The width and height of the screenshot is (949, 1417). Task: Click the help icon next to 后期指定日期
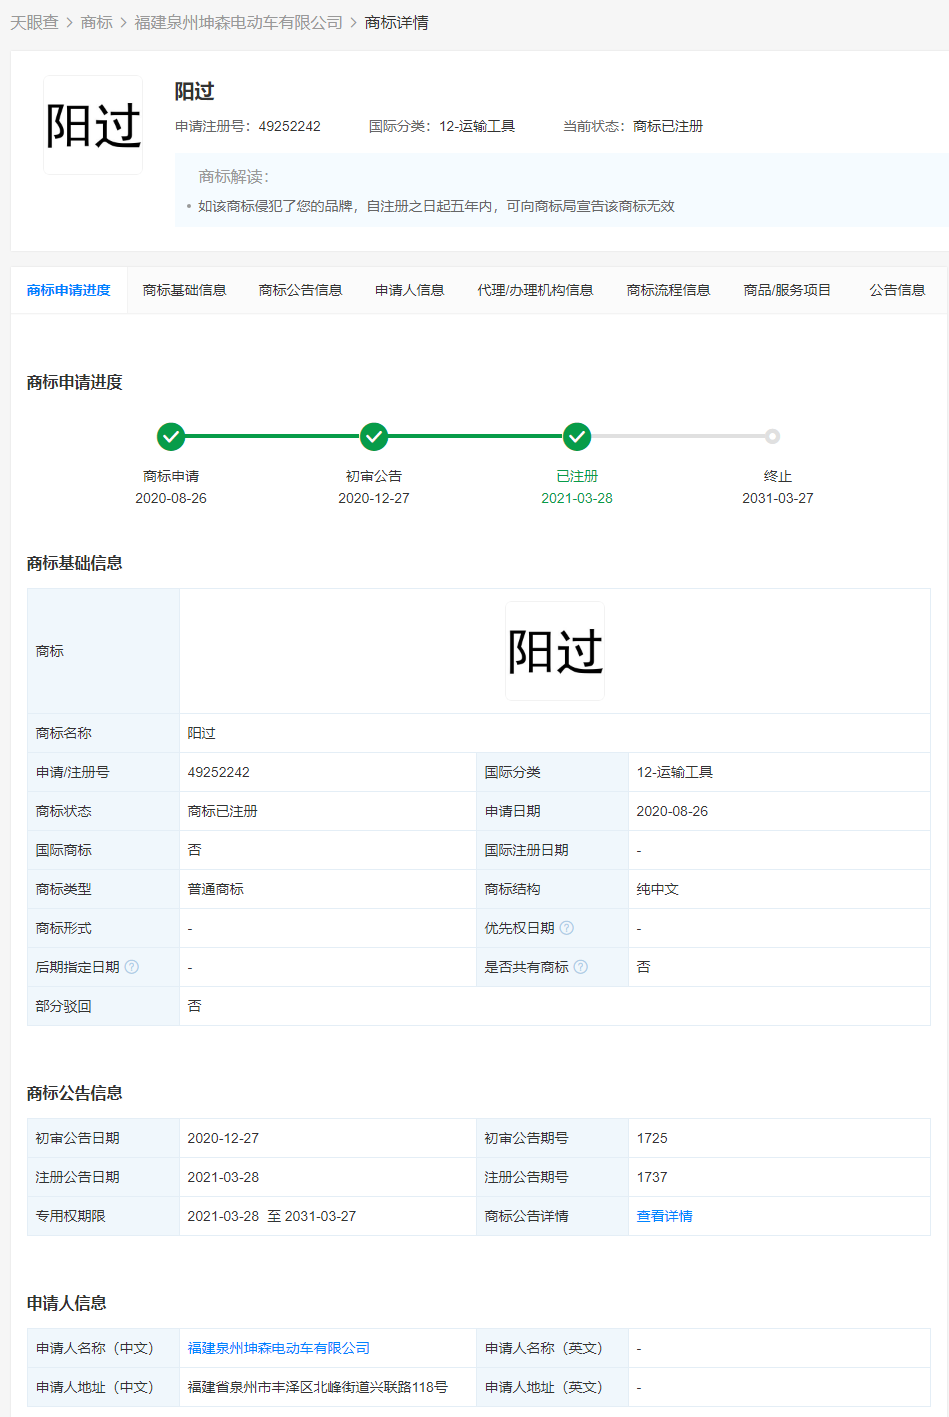[x=132, y=967]
